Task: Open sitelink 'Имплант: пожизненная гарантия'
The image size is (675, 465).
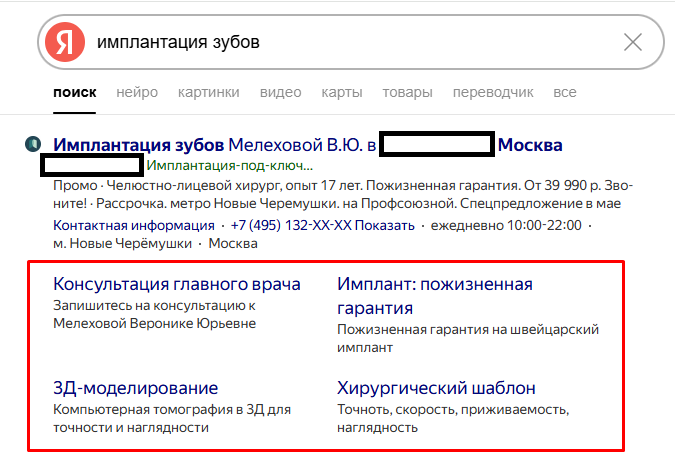Action: [x=435, y=296]
